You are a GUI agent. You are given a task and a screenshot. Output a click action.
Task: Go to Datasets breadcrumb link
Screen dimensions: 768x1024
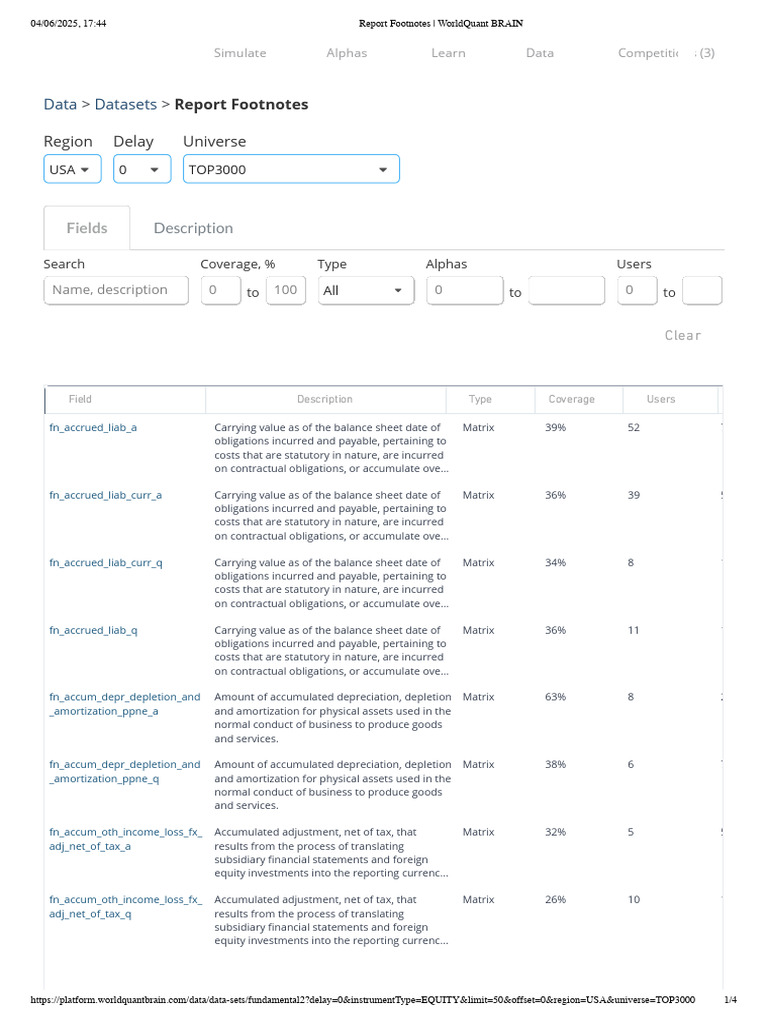point(125,104)
